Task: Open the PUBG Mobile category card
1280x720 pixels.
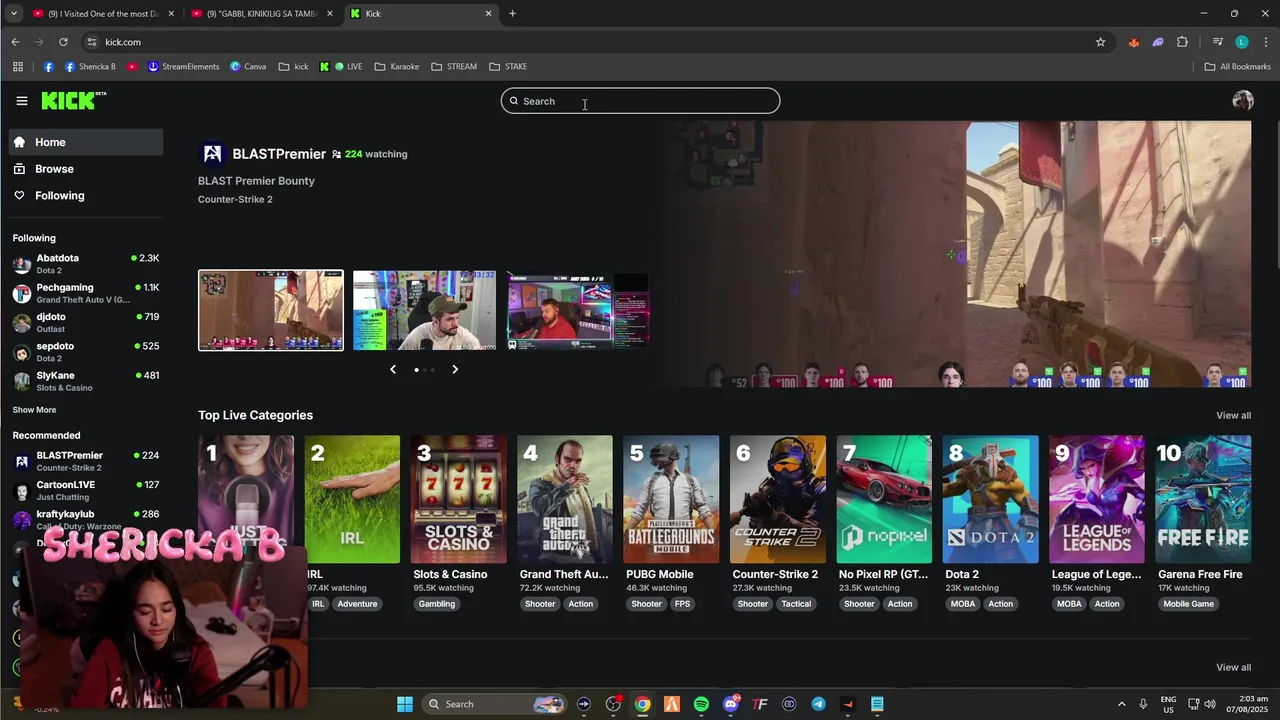Action: tap(671, 499)
